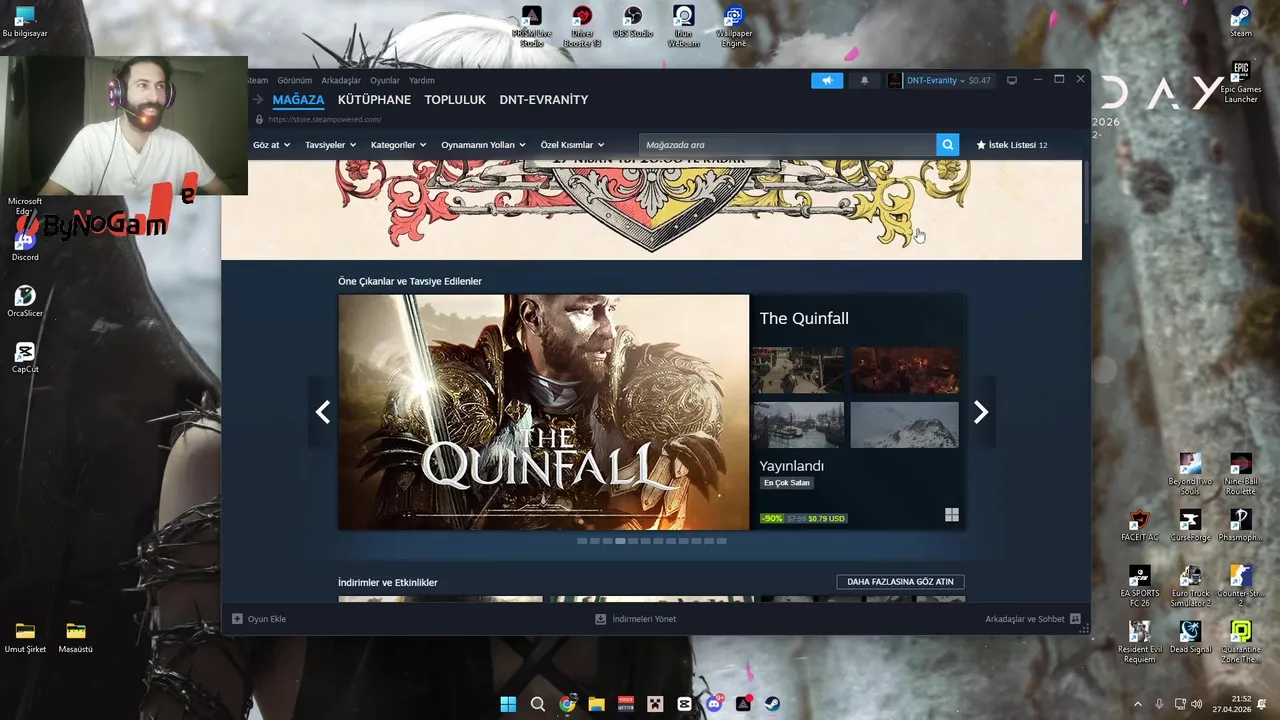
Task: Select the snowy mountain Quinfall screenshot
Action: [904, 425]
